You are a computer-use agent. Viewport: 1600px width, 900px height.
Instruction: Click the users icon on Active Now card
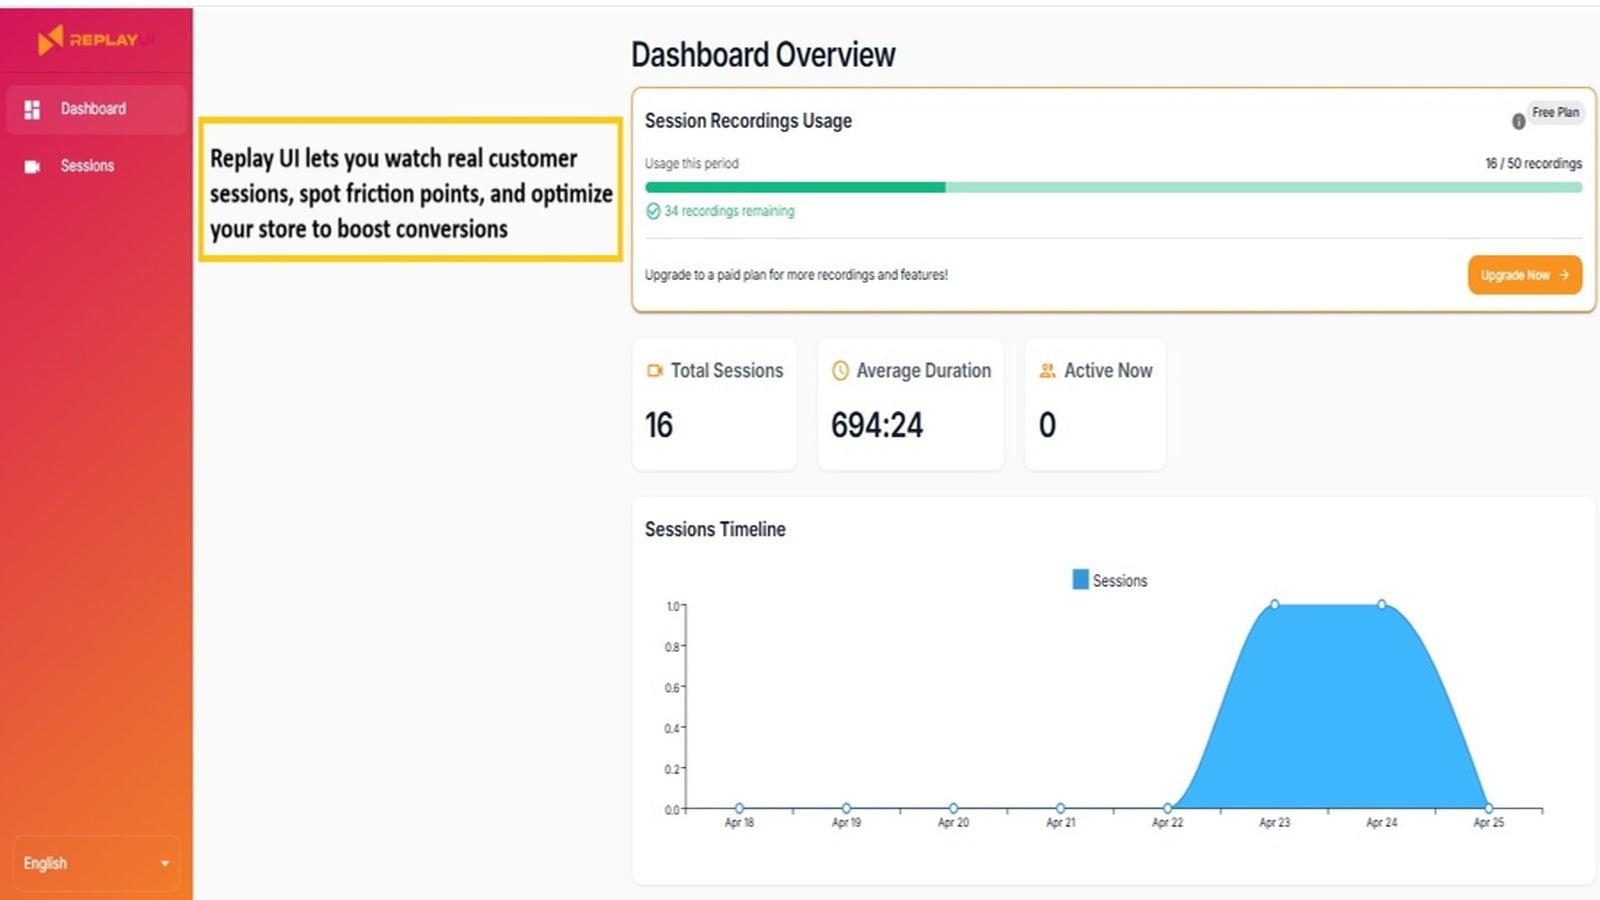click(x=1047, y=370)
